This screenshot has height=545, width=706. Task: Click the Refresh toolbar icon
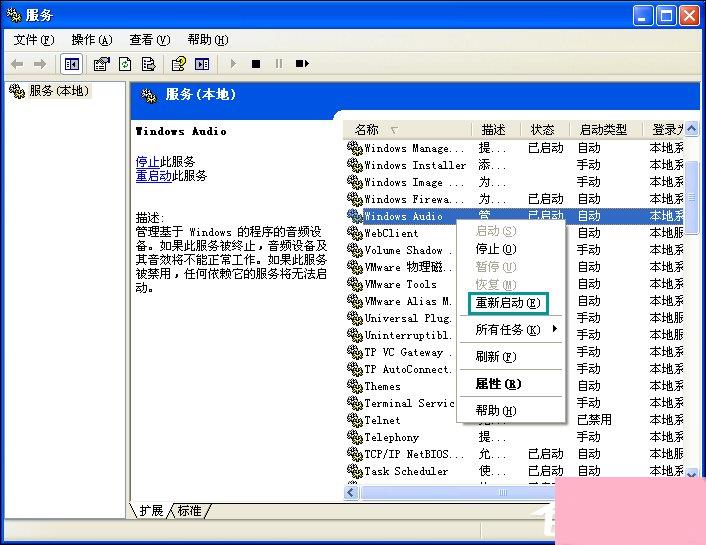coord(125,64)
